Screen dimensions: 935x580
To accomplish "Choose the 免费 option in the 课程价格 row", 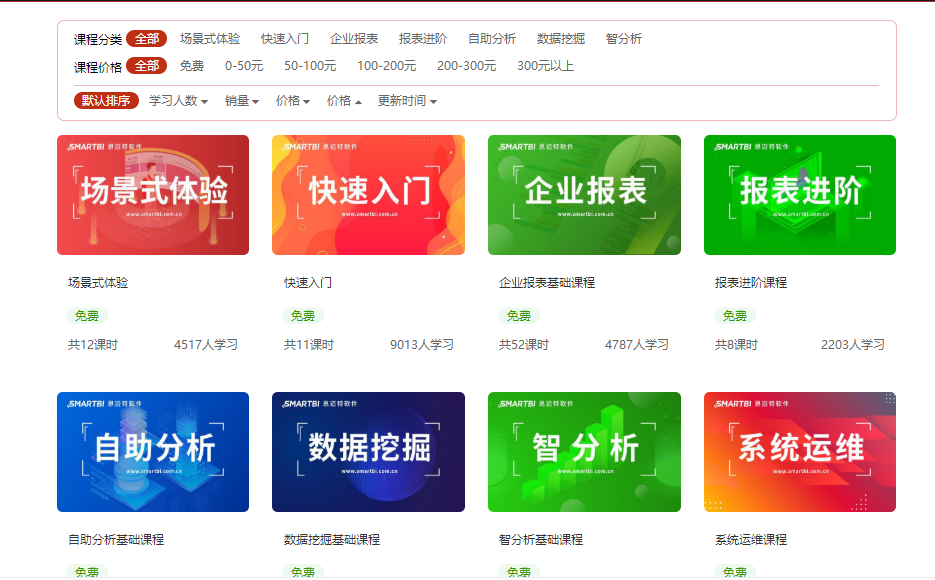I will tap(192, 66).
